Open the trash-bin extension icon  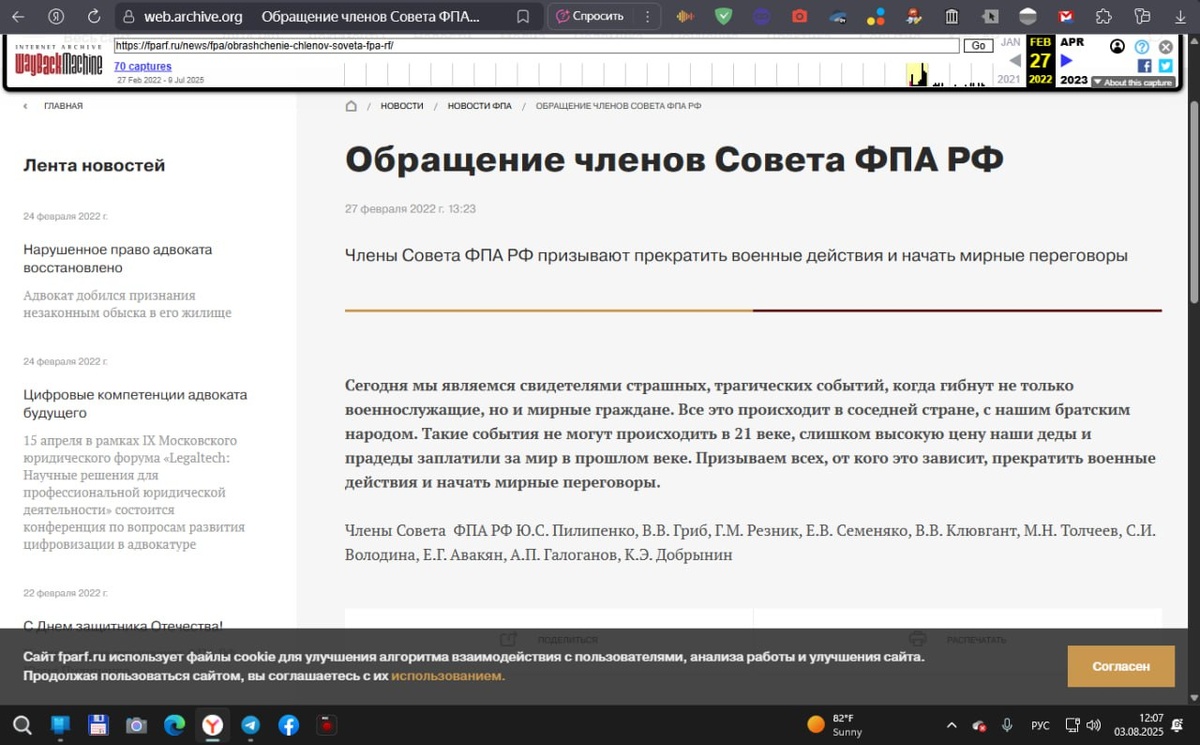click(951, 16)
